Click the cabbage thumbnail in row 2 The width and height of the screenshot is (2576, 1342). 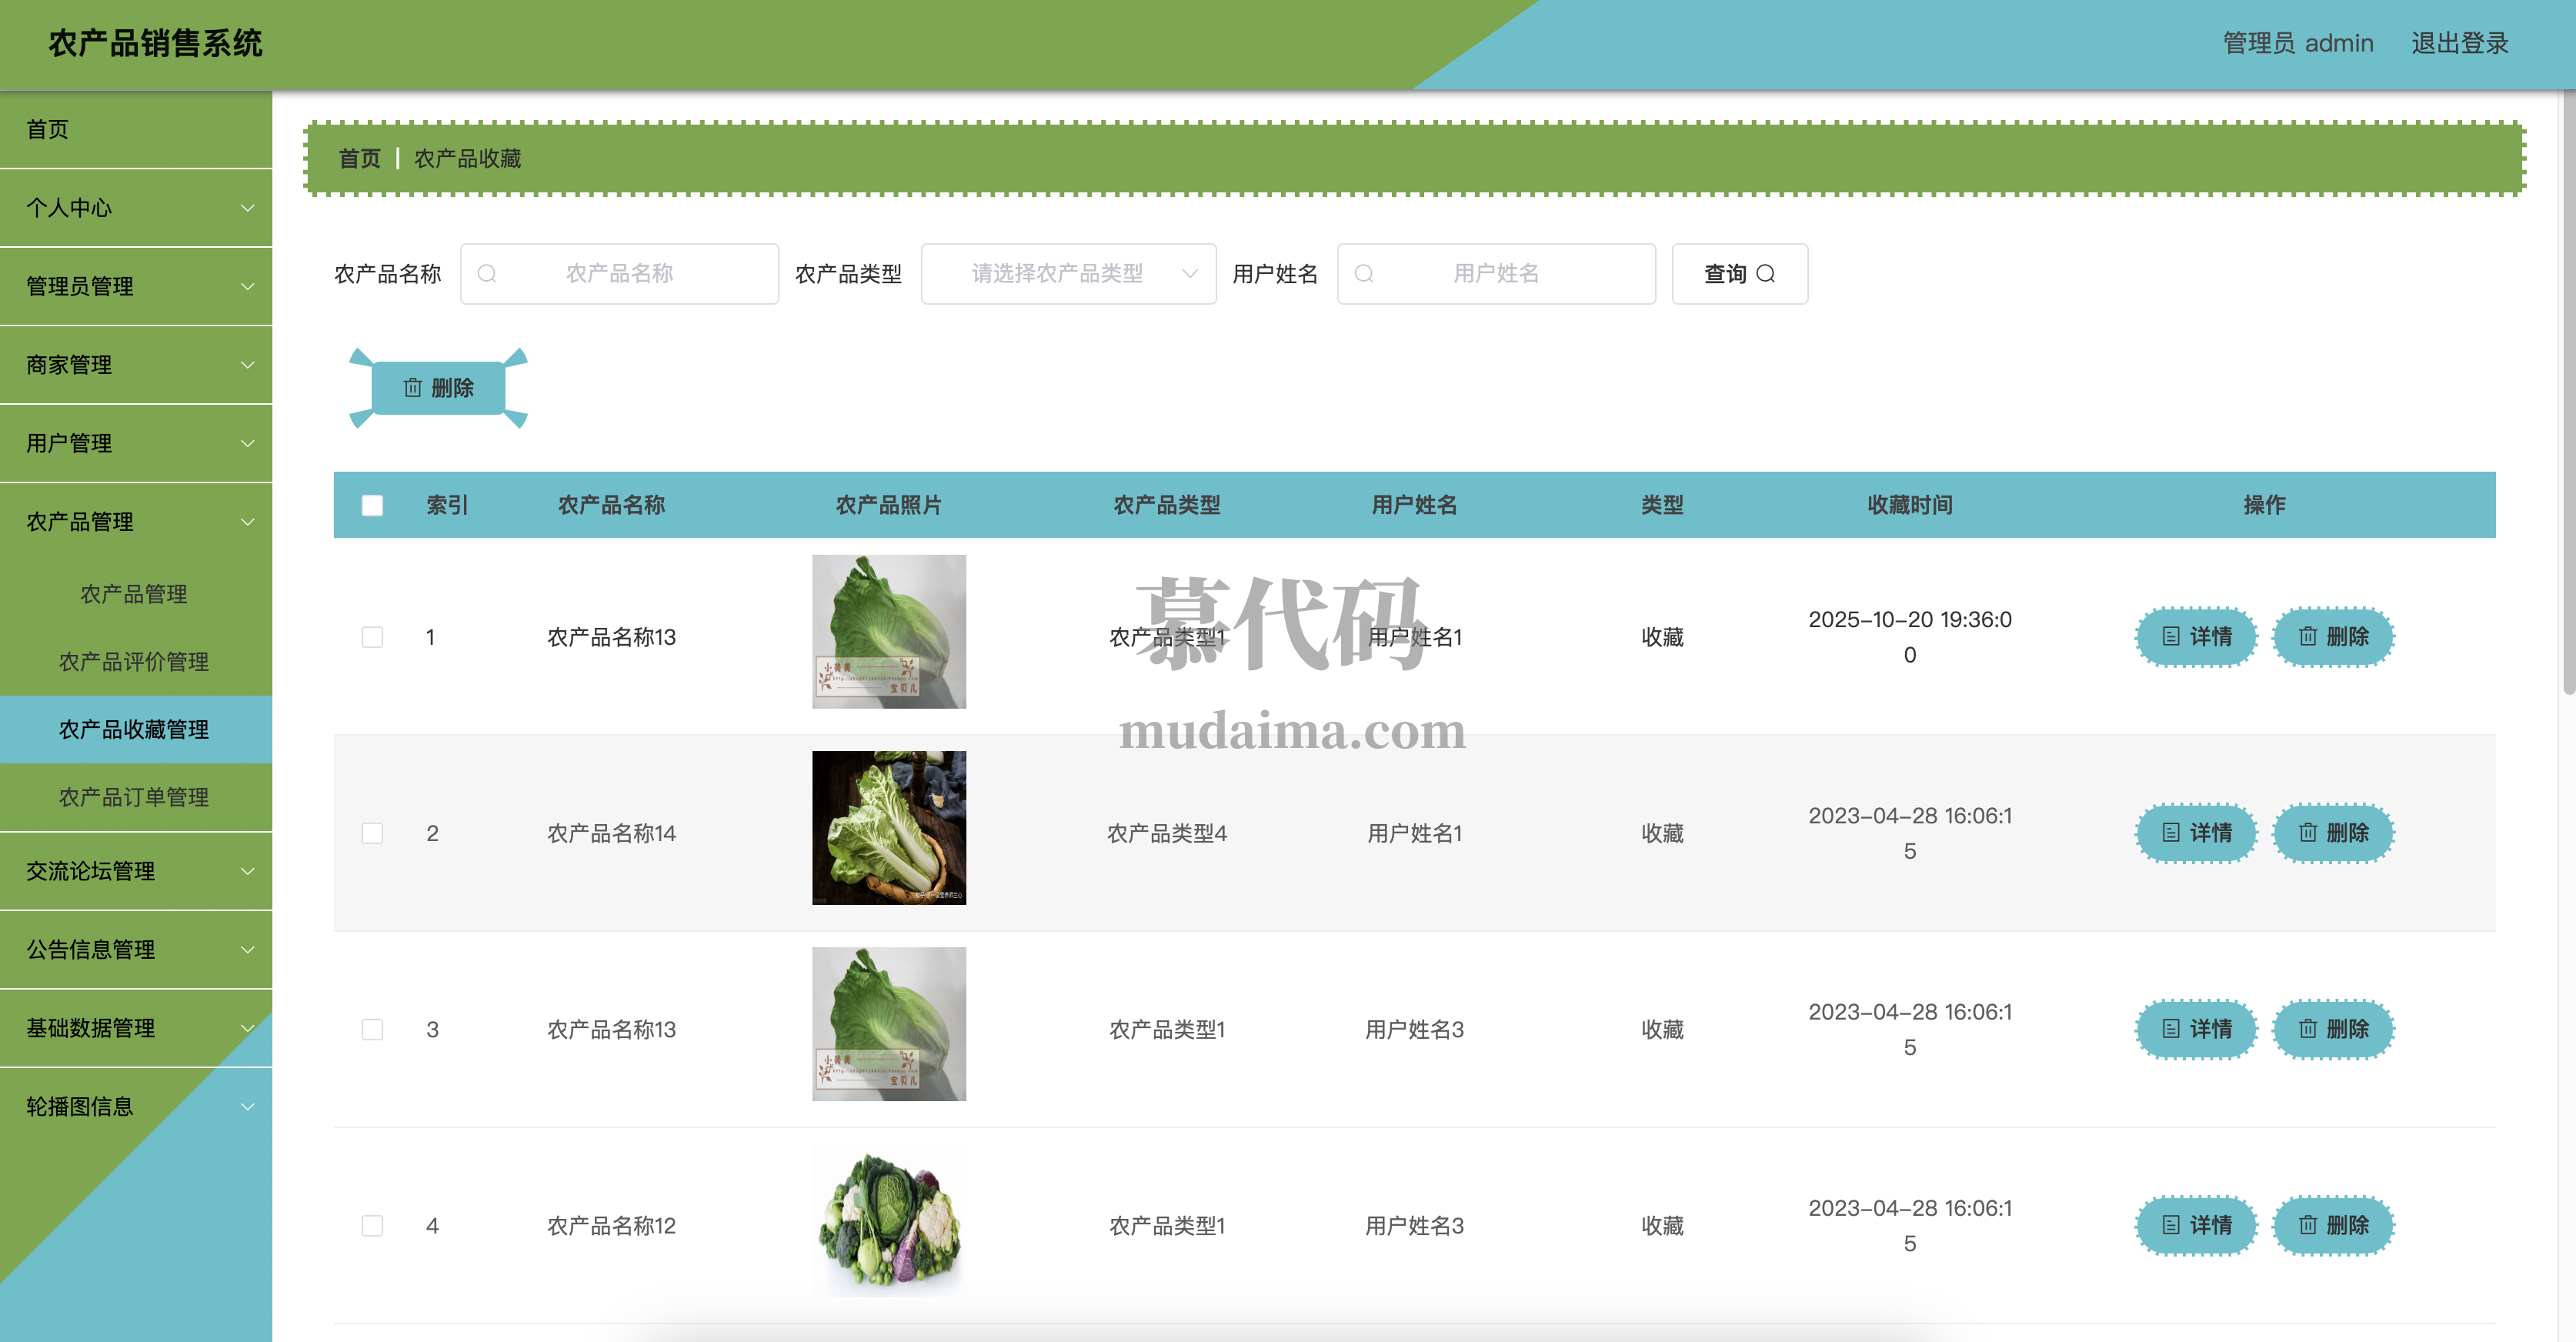[889, 828]
